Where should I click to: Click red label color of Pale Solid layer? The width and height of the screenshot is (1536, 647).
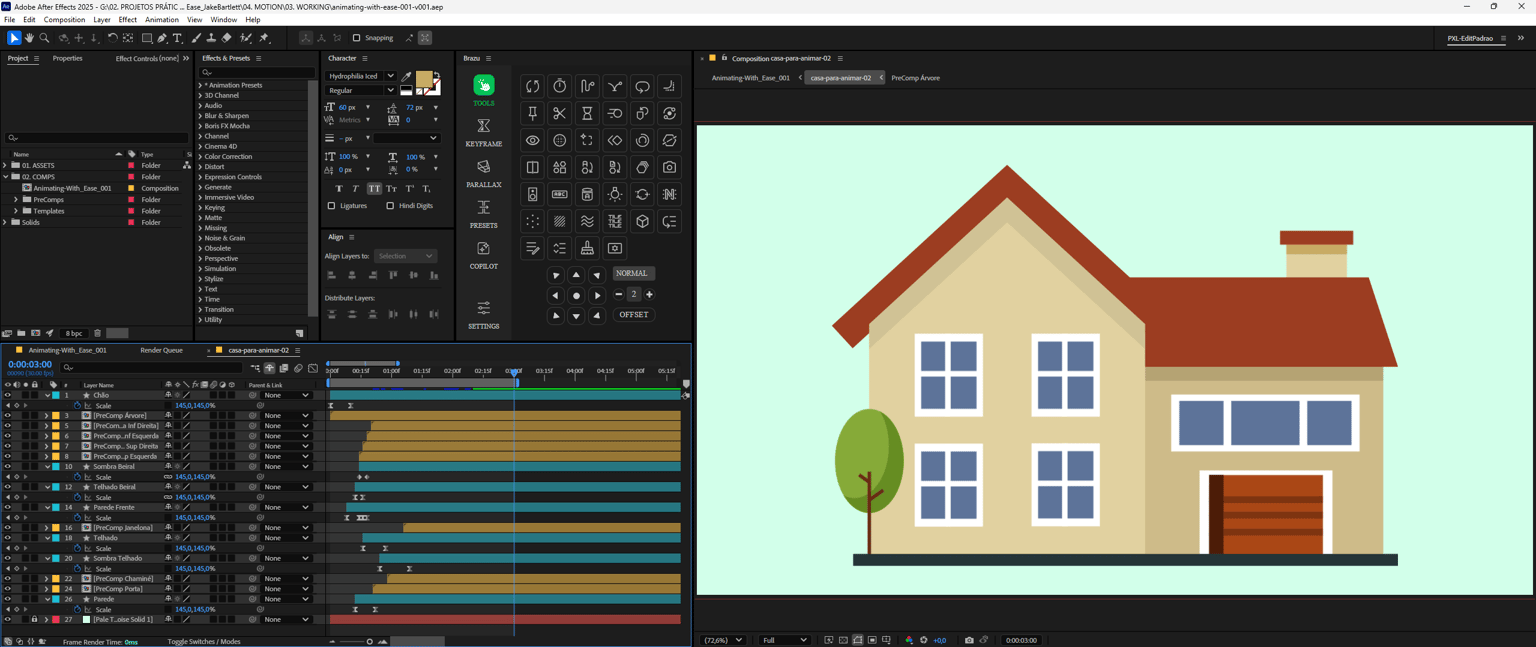56,620
